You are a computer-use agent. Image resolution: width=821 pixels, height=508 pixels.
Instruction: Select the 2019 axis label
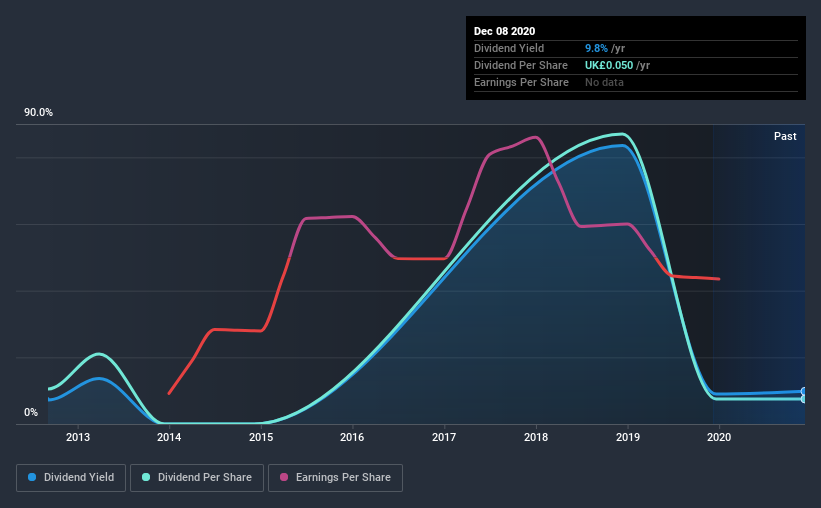[x=628, y=437]
